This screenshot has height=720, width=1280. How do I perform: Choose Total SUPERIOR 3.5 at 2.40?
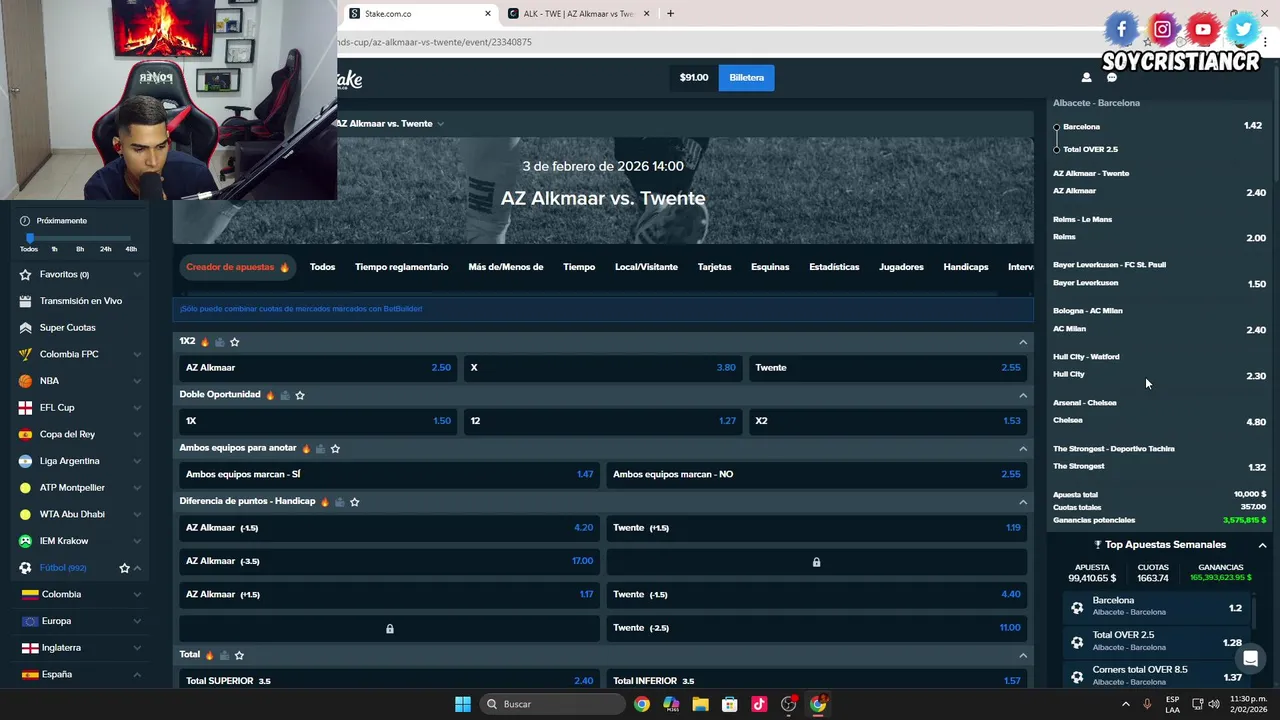pyautogui.click(x=389, y=681)
